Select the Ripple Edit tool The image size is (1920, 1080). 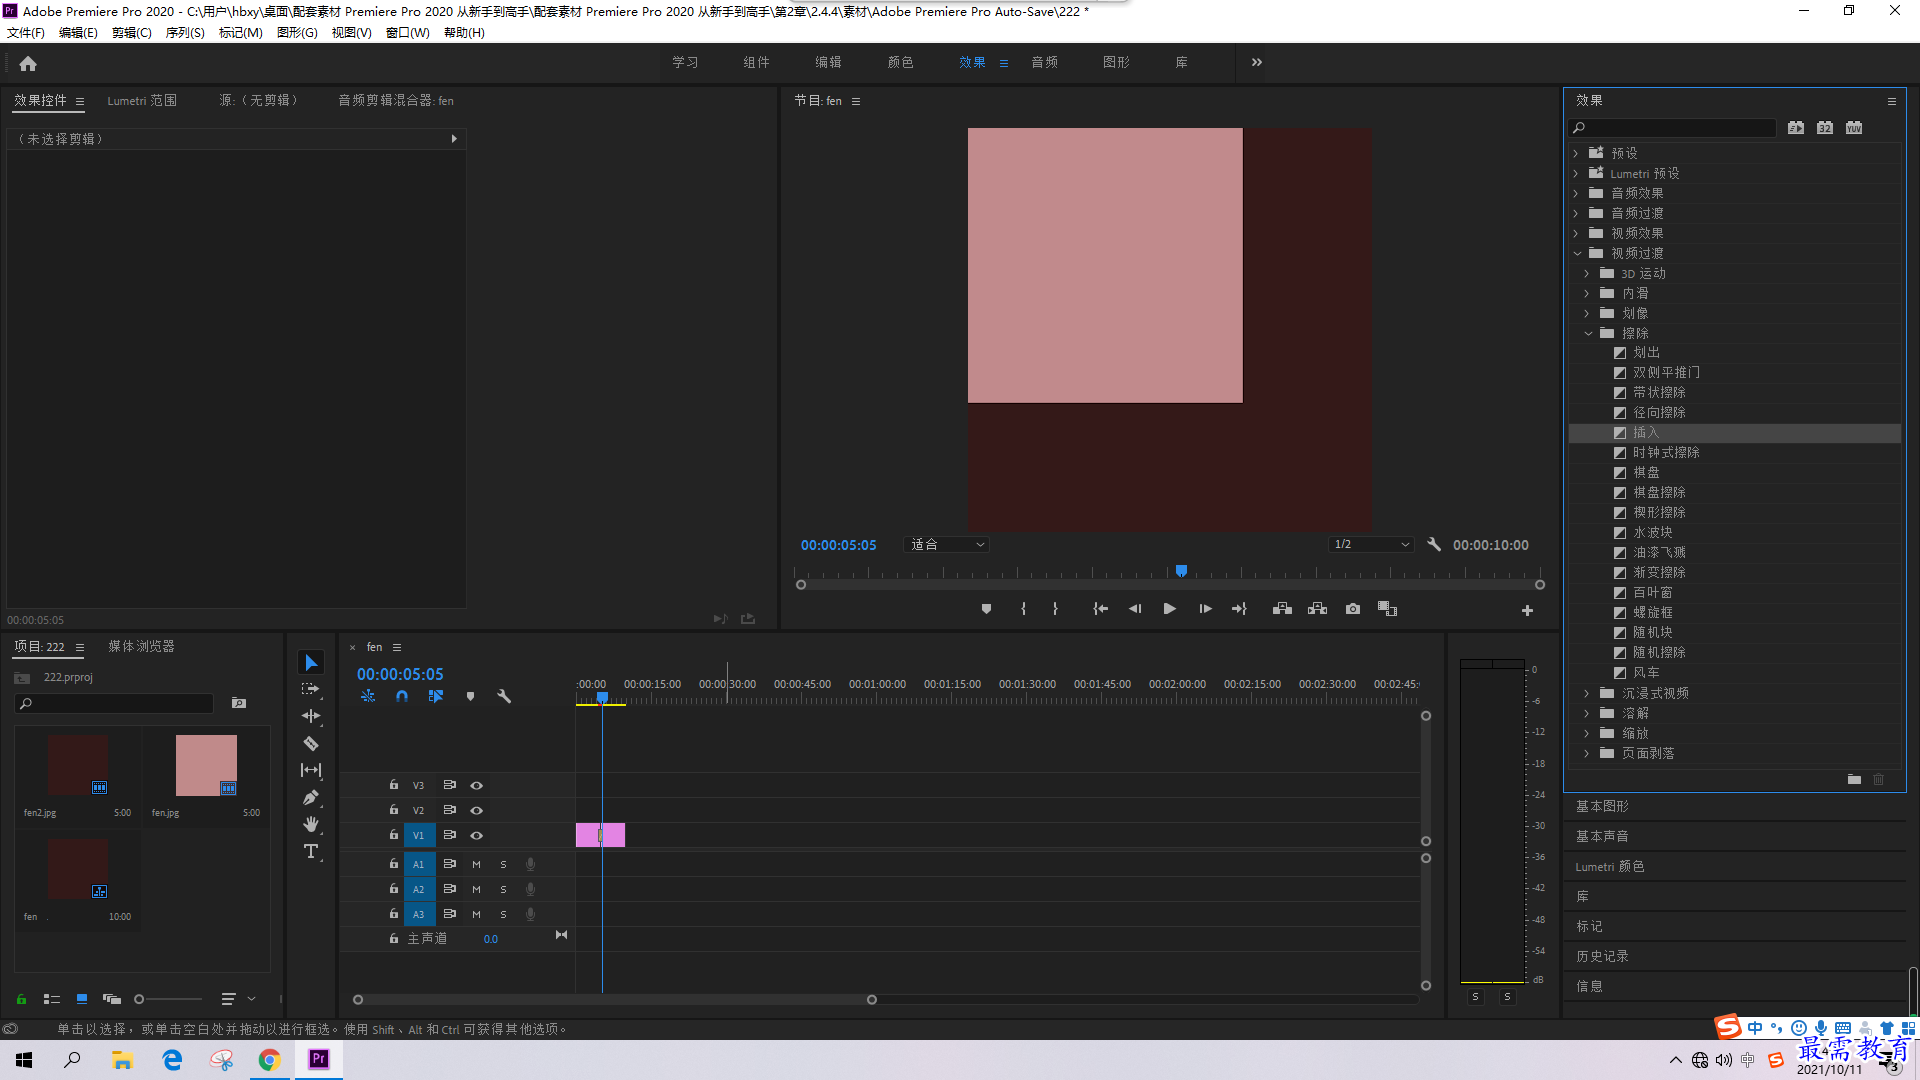coord(311,716)
